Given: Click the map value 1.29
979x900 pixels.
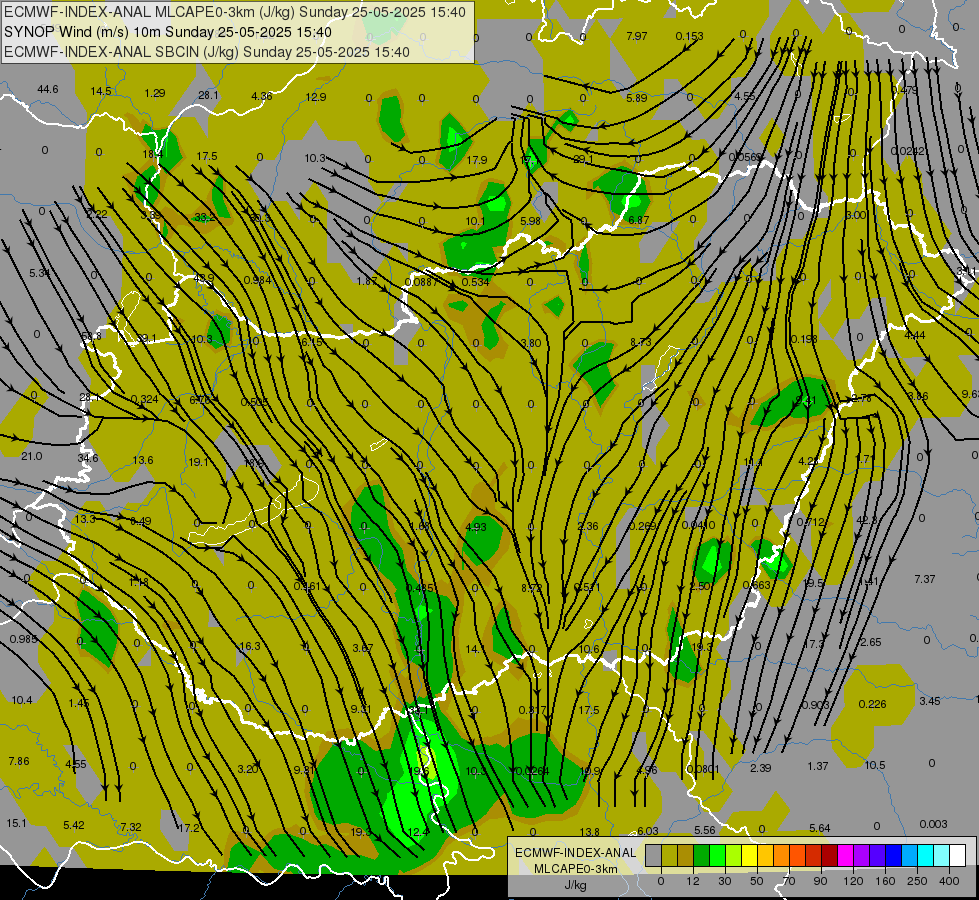Looking at the screenshot, I should (155, 93).
